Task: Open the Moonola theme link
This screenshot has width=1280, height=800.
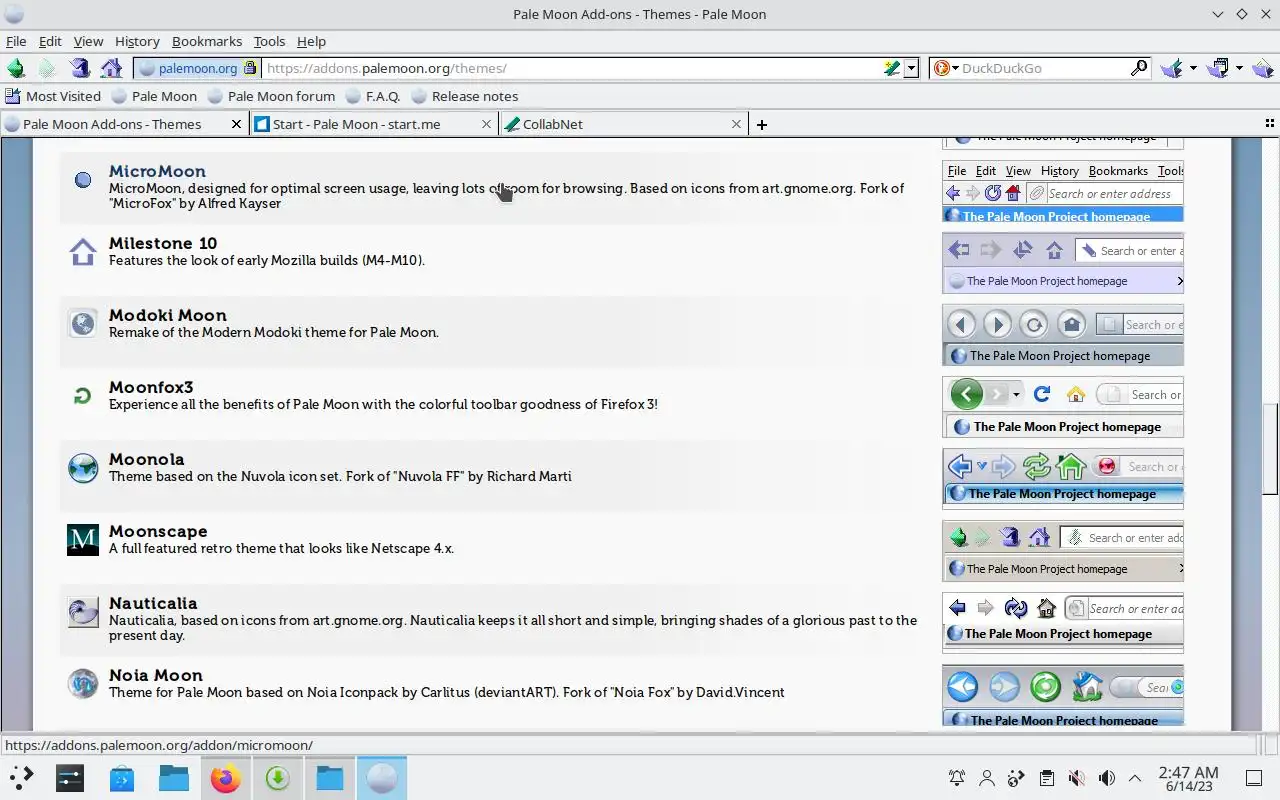Action: pyautogui.click(x=147, y=459)
